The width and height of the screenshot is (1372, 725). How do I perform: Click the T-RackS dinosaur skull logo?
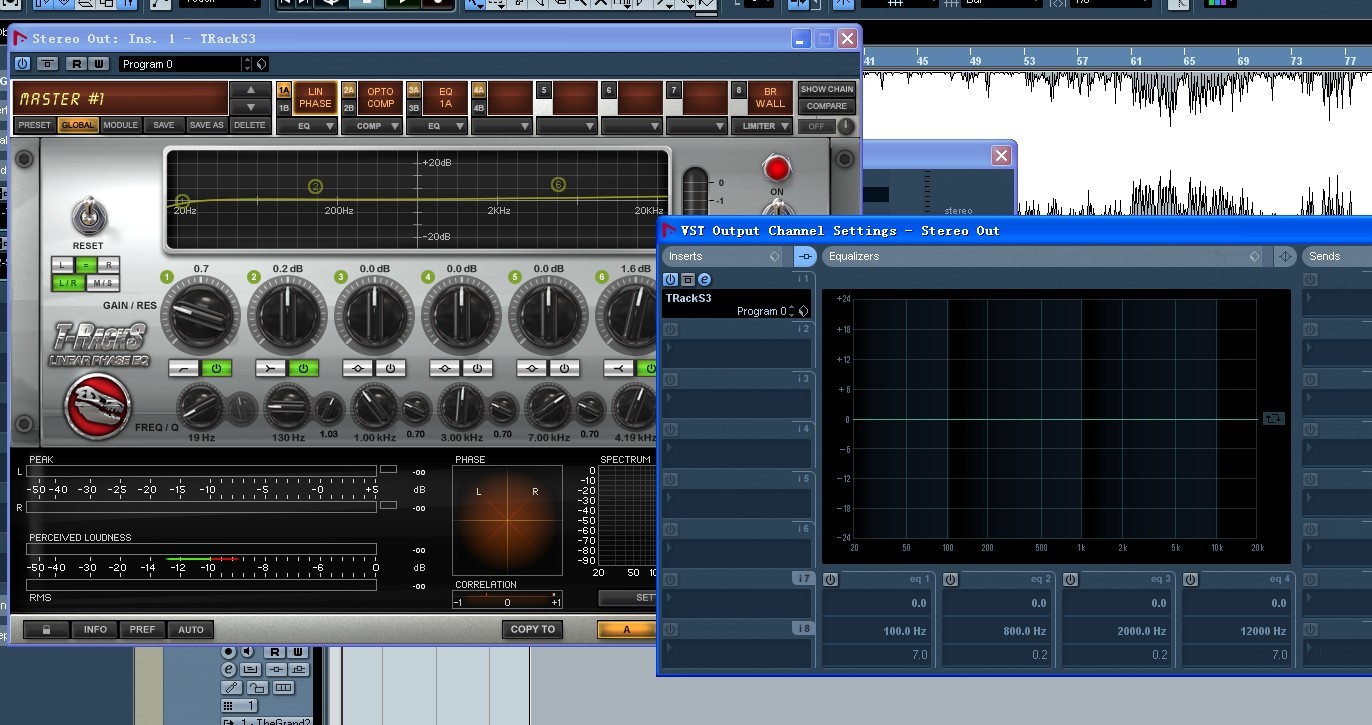(97, 405)
